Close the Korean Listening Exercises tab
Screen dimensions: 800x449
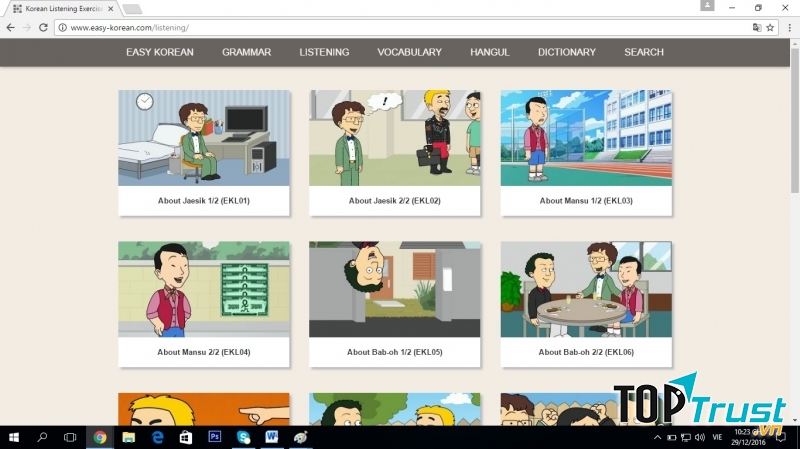pyautogui.click(x=111, y=9)
